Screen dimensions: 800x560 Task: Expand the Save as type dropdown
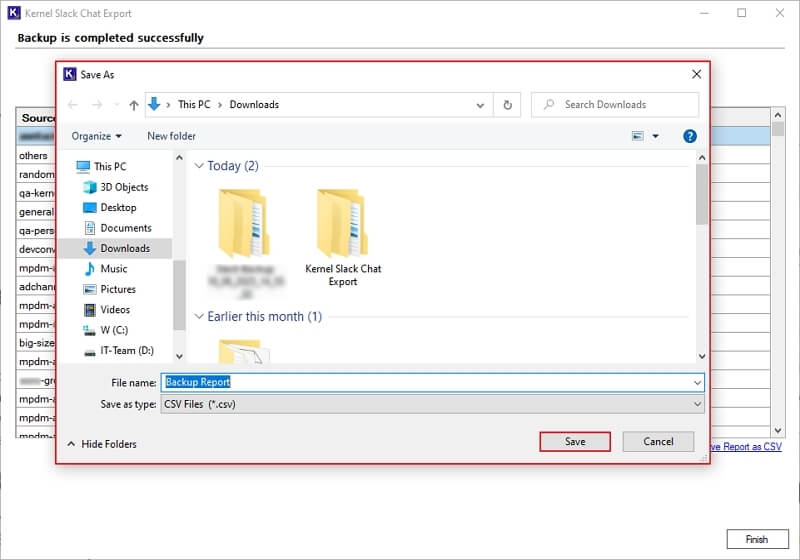pos(697,404)
